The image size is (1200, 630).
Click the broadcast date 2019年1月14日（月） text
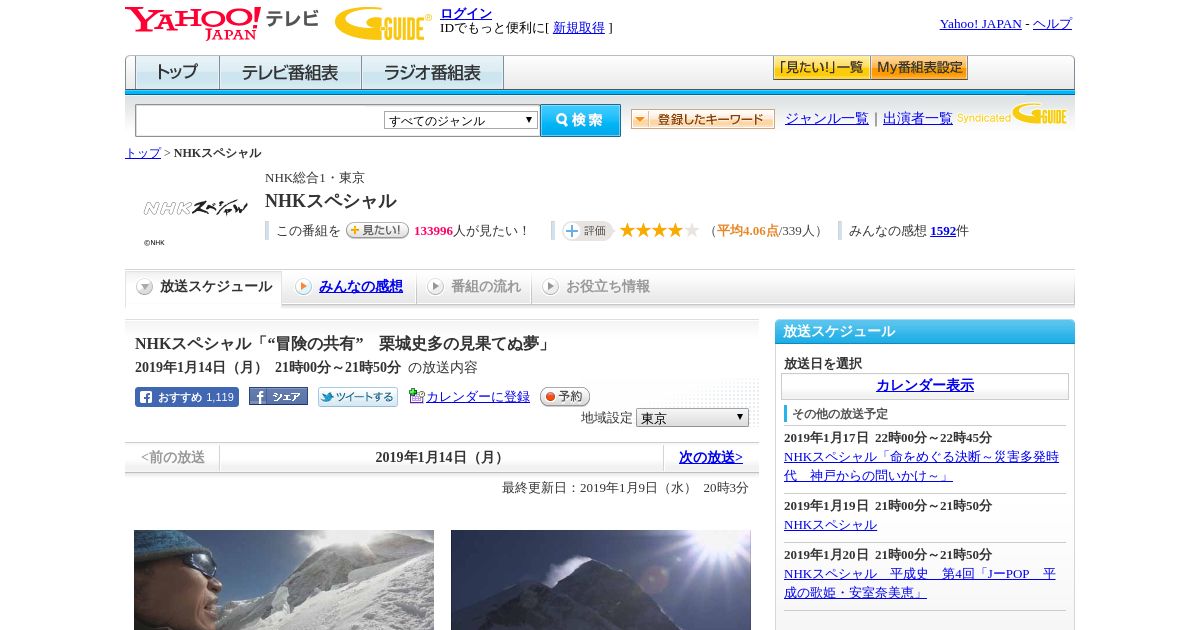coord(441,457)
